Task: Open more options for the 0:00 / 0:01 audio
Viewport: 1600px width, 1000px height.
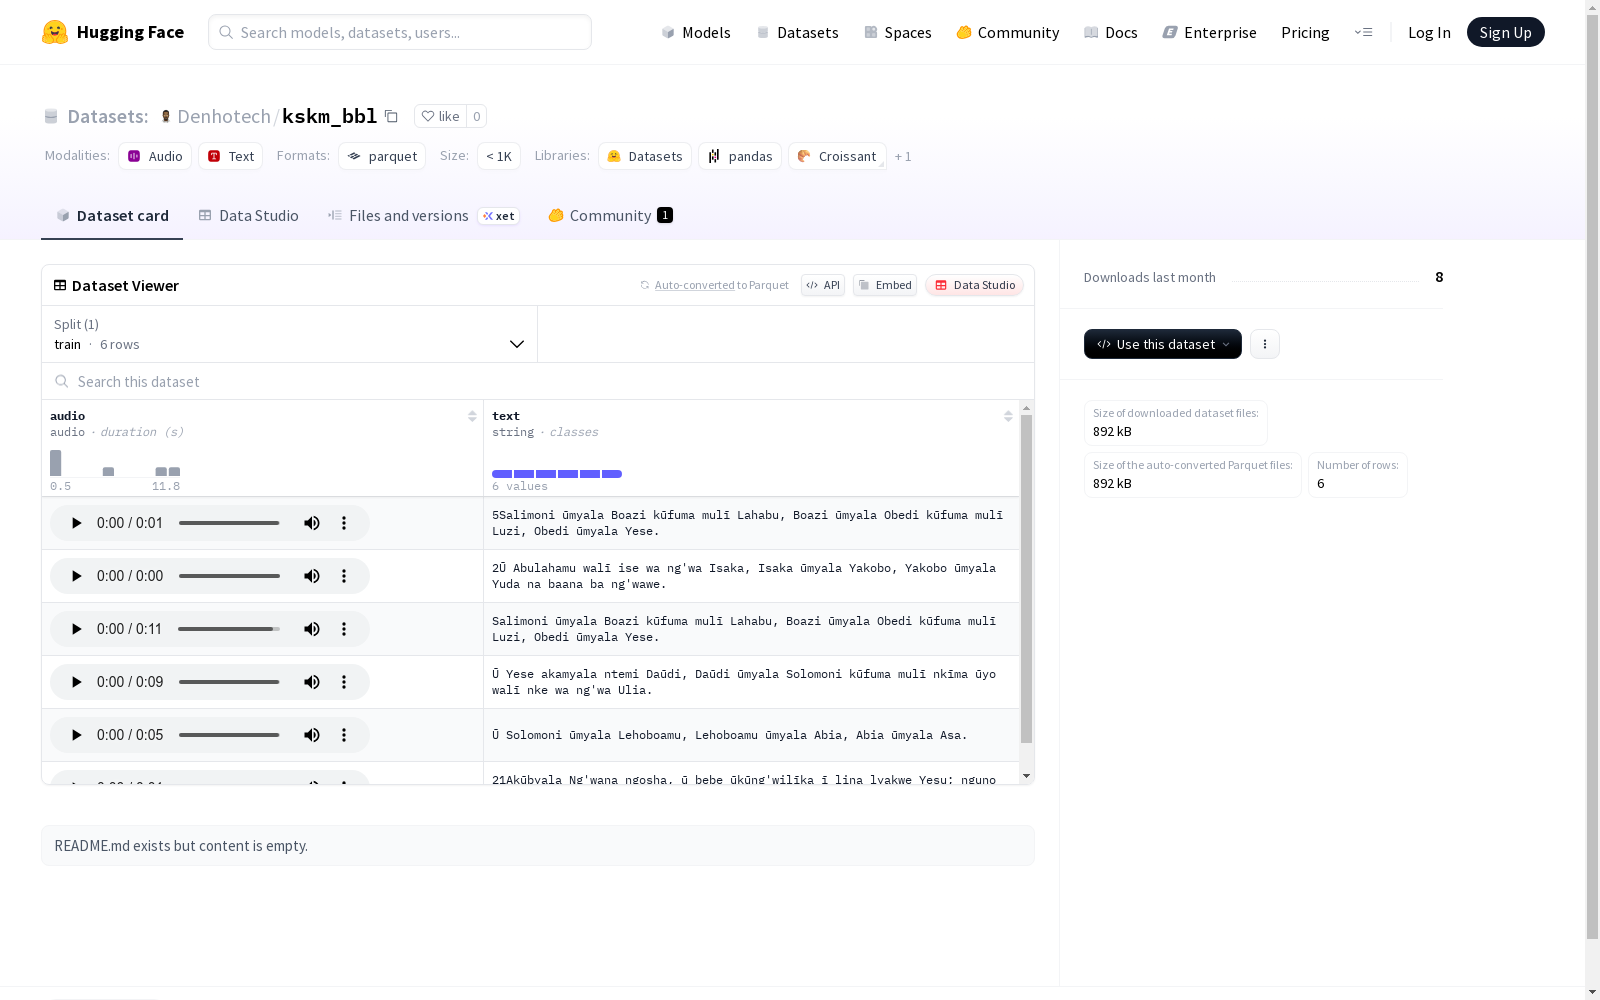Action: pos(344,523)
